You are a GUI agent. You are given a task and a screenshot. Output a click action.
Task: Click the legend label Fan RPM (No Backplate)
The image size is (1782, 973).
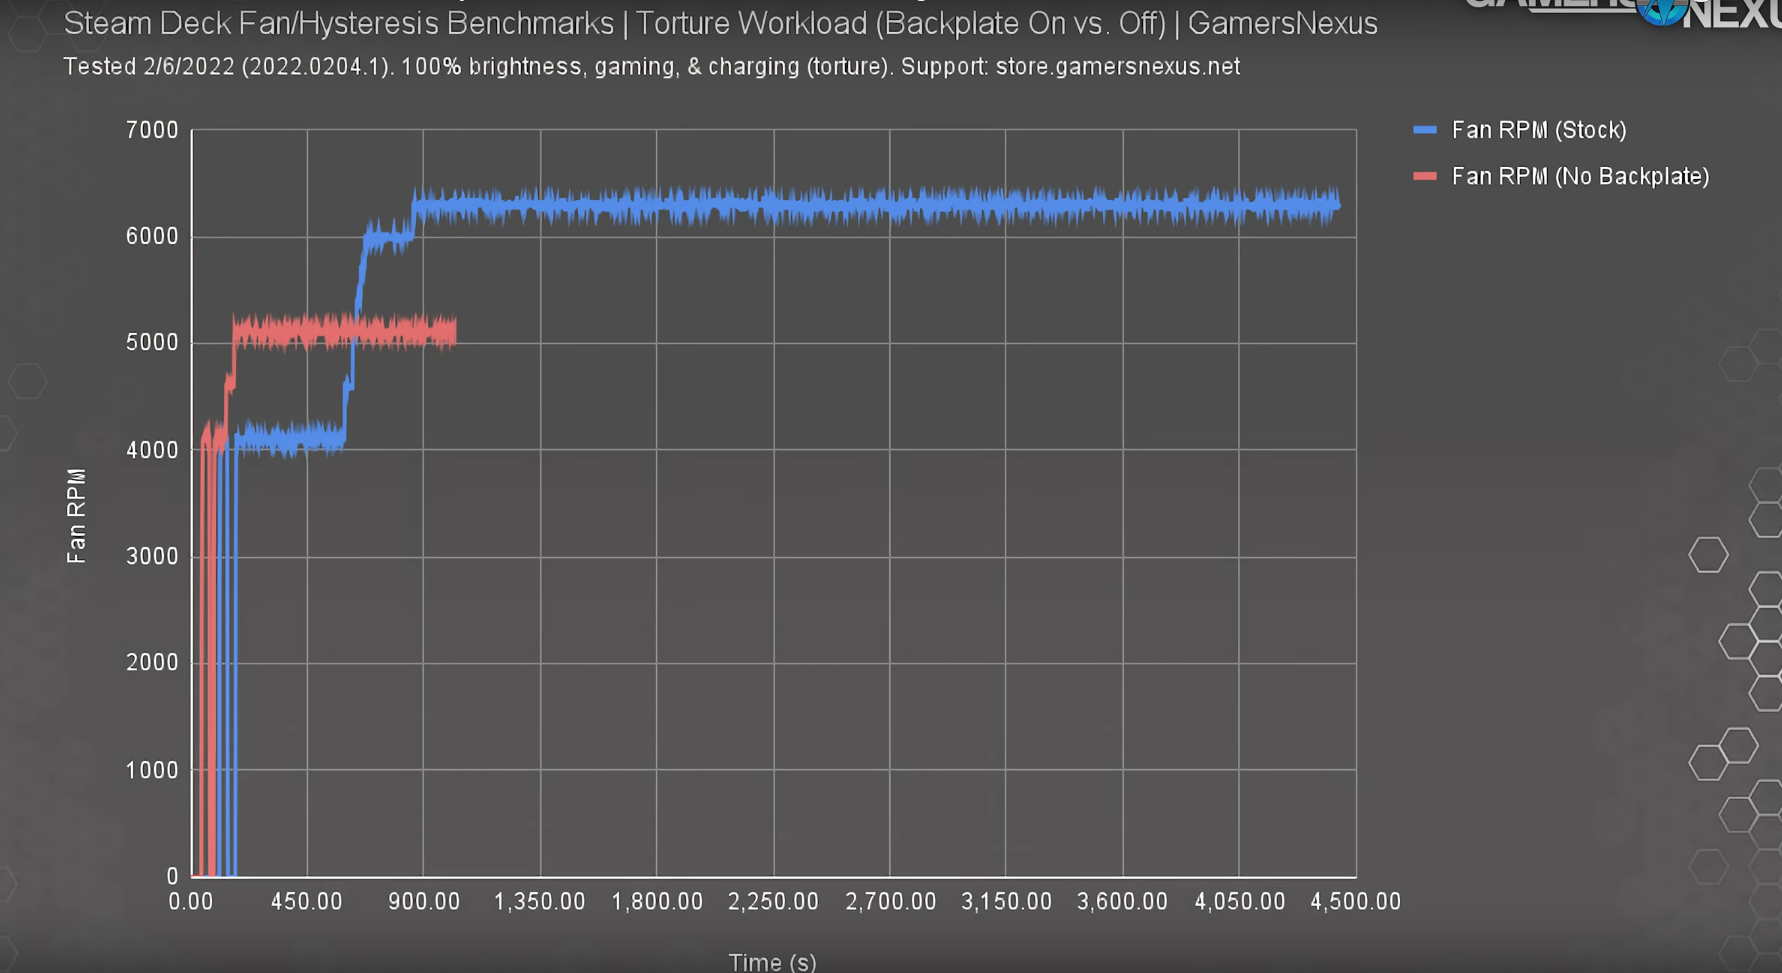point(1580,176)
